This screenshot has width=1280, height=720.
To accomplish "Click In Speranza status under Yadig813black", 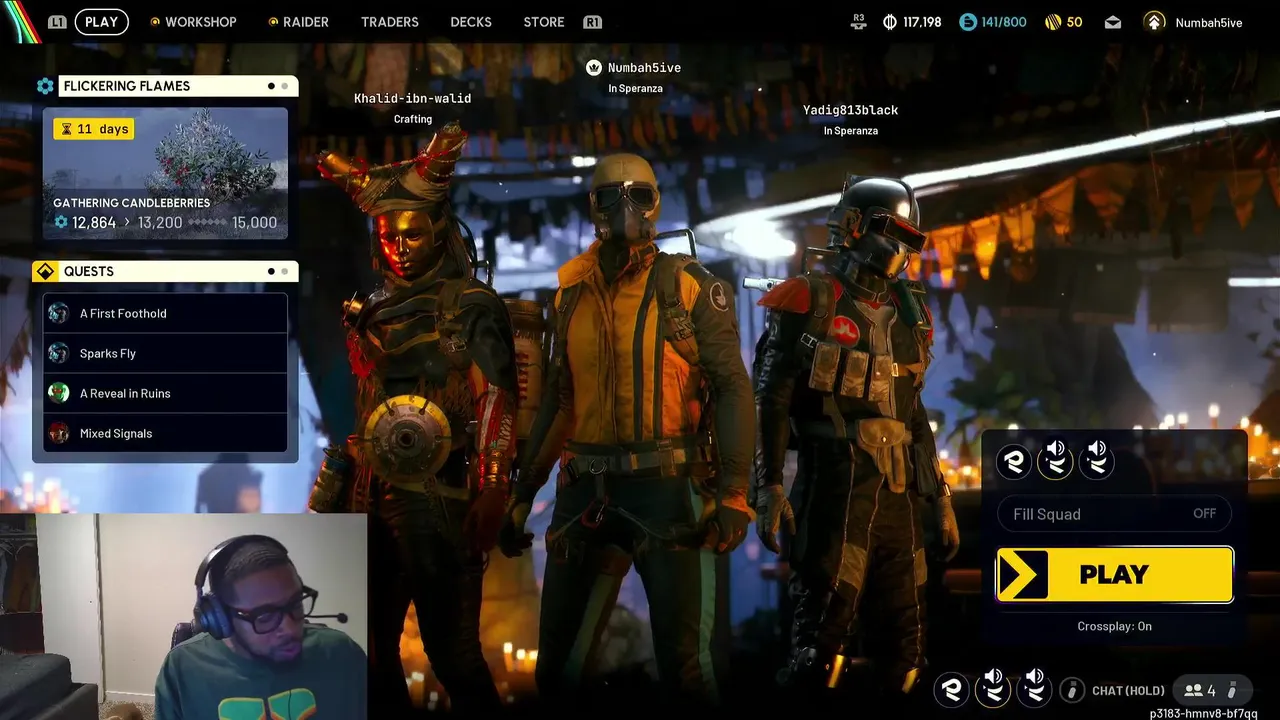I will pyautogui.click(x=850, y=131).
